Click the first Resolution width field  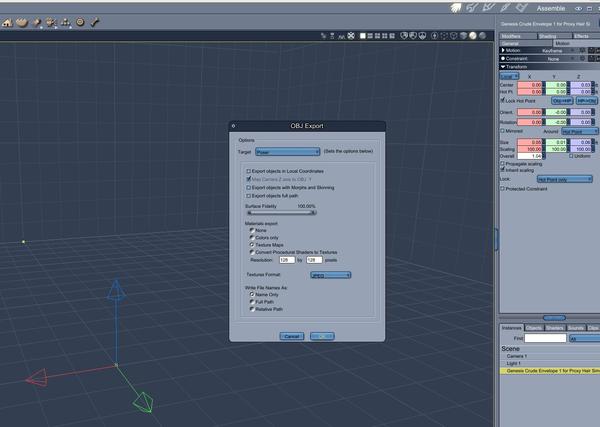pos(287,260)
